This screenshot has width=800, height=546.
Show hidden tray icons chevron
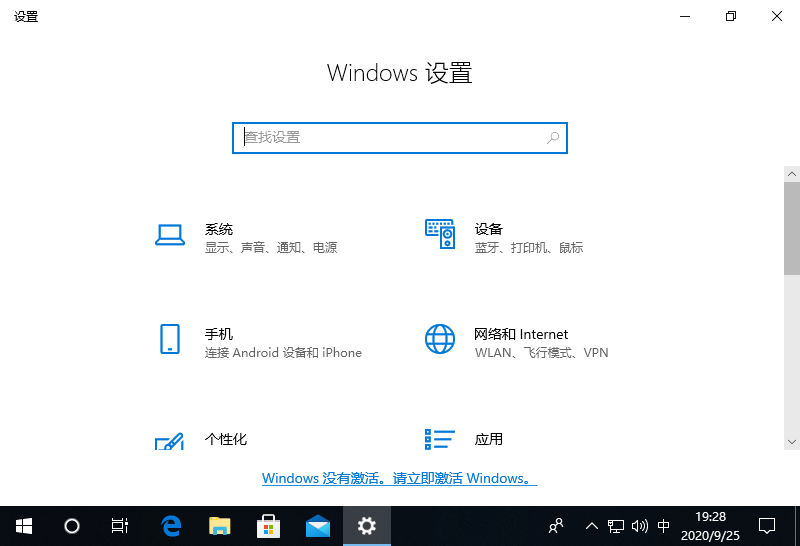591,526
